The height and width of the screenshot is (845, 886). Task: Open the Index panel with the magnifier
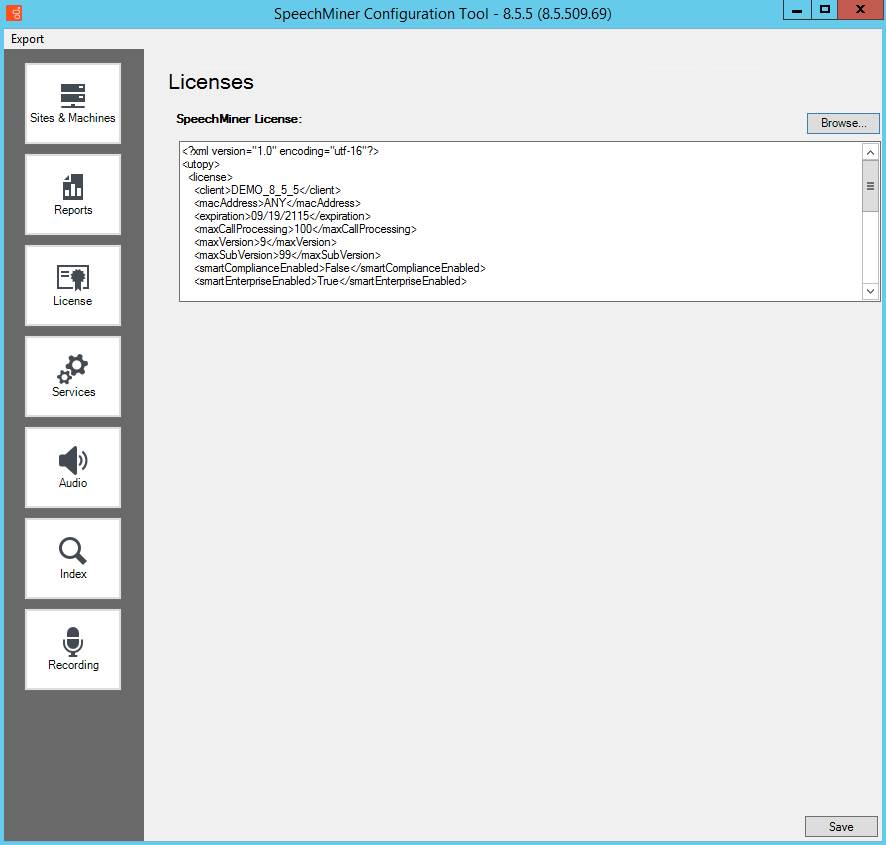tap(73, 559)
